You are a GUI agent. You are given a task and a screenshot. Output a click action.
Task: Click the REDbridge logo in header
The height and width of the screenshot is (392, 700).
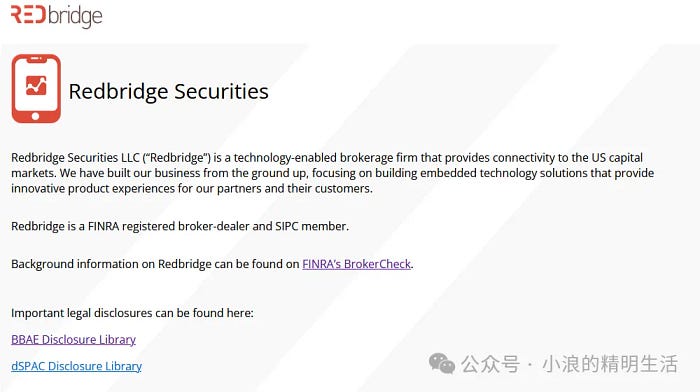pos(56,16)
